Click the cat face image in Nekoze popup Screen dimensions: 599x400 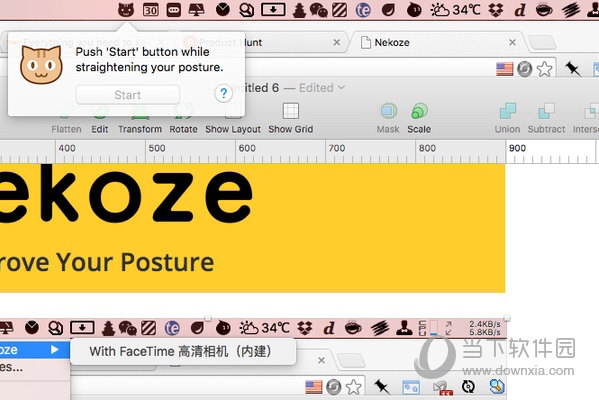[x=41, y=65]
